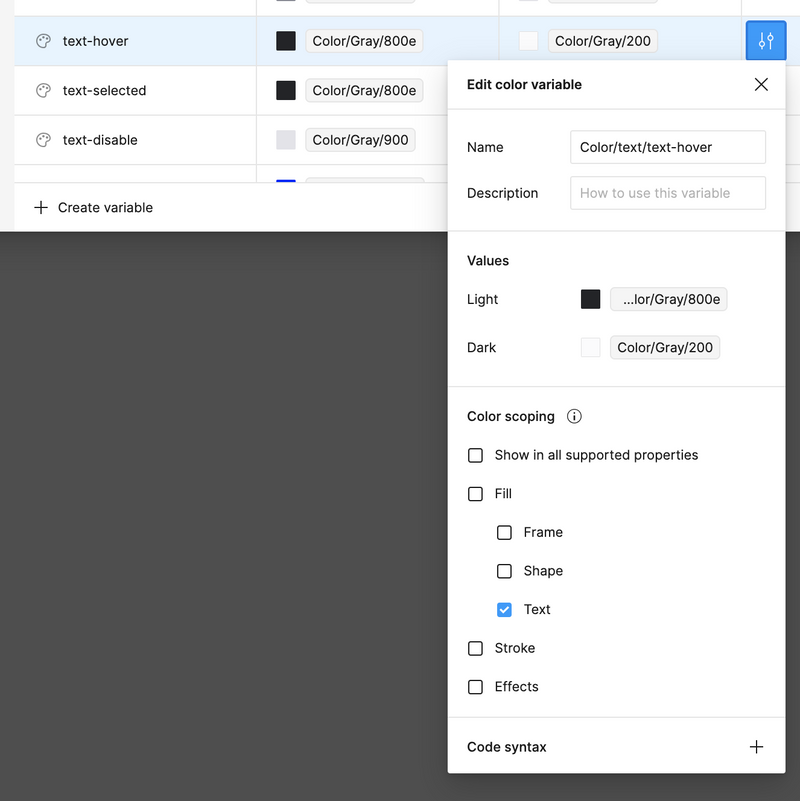Screen dimensions: 800x801
Task: Click the text-hover row light swatch
Action: tap(529, 41)
